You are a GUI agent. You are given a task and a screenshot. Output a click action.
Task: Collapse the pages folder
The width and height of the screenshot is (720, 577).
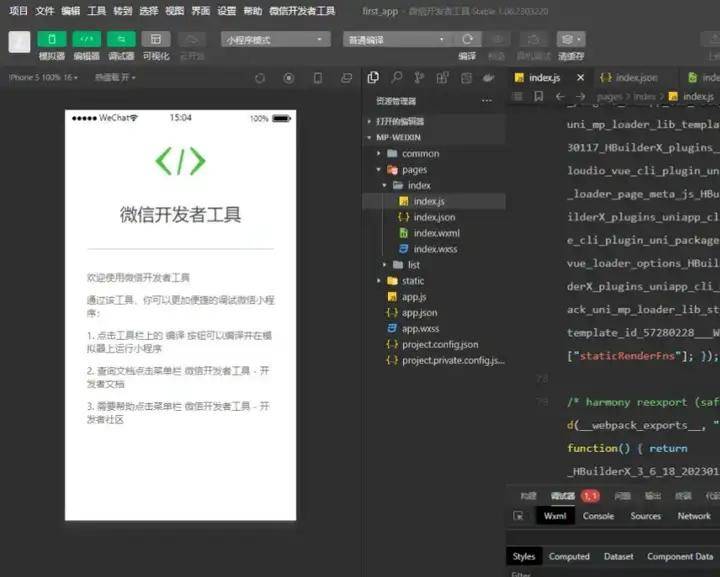[x=434, y=169]
